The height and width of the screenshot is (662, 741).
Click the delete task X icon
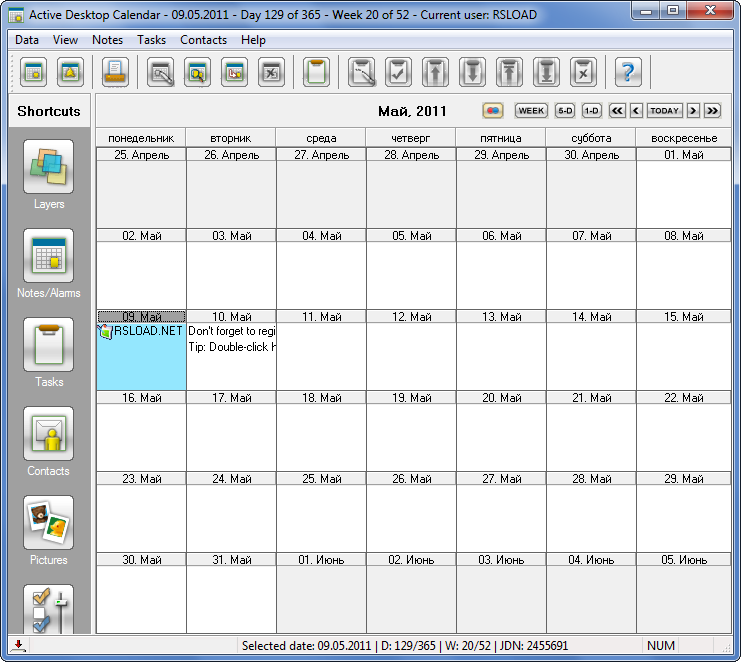(583, 72)
